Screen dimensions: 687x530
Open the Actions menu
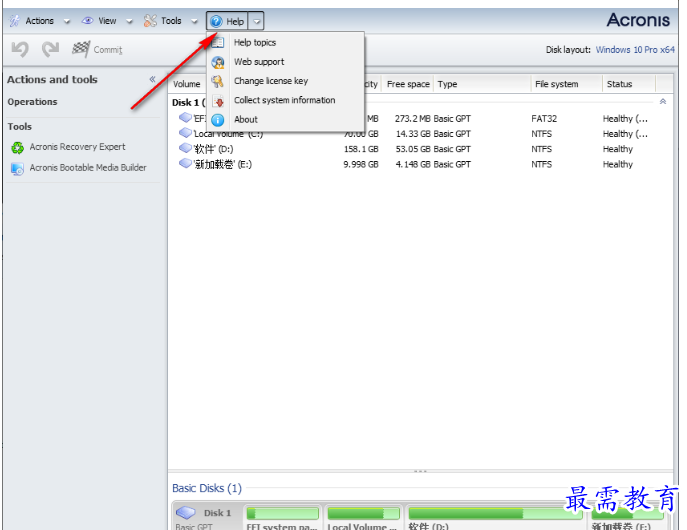tap(39, 21)
